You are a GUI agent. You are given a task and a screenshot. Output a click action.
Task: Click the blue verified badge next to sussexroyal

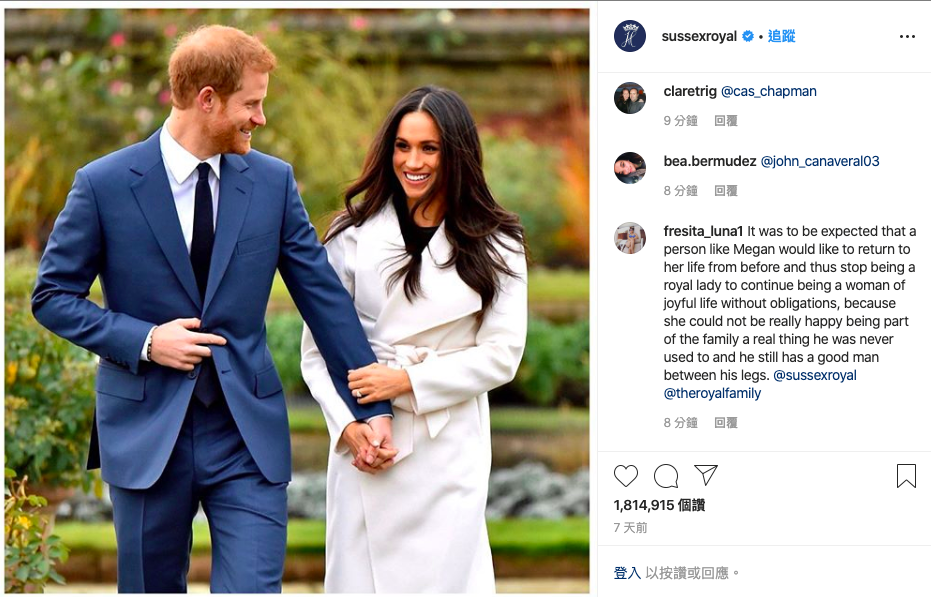[748, 36]
